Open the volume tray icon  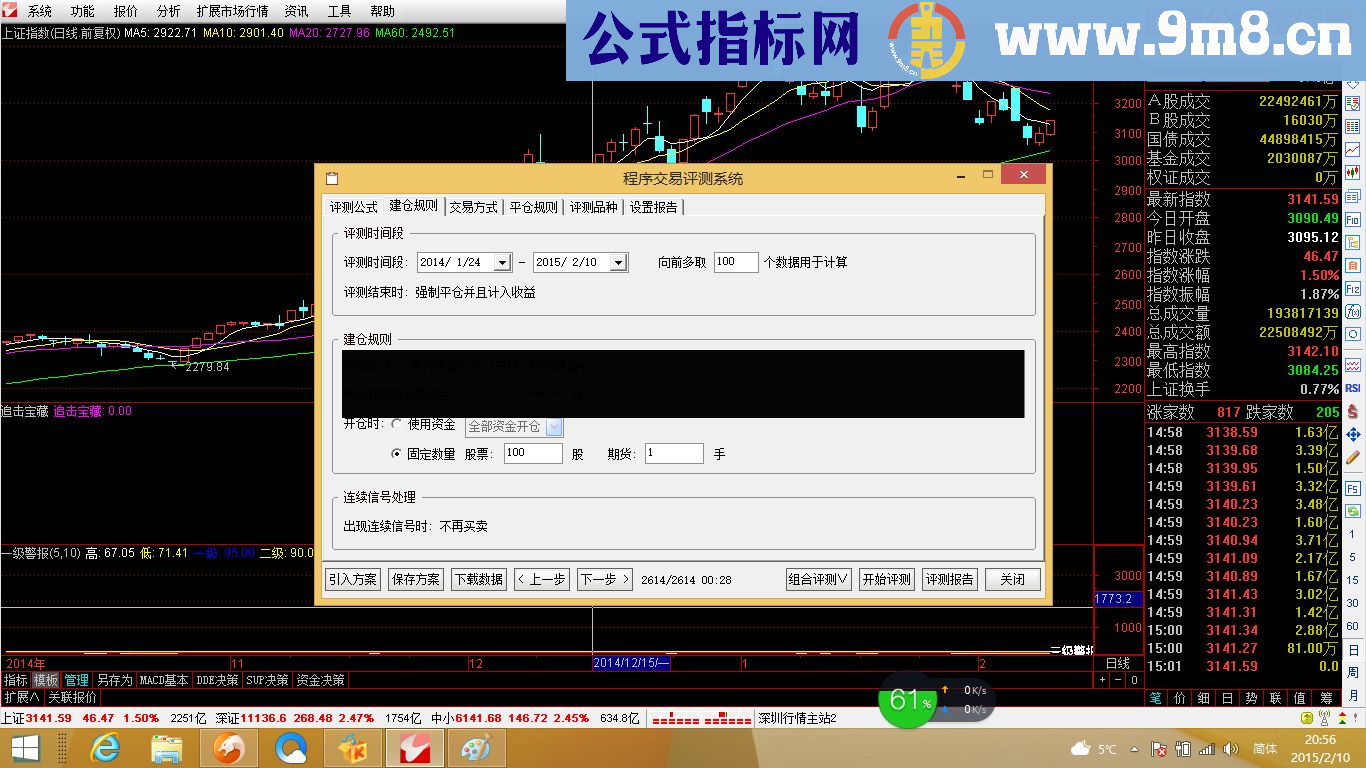pyautogui.click(x=1230, y=749)
